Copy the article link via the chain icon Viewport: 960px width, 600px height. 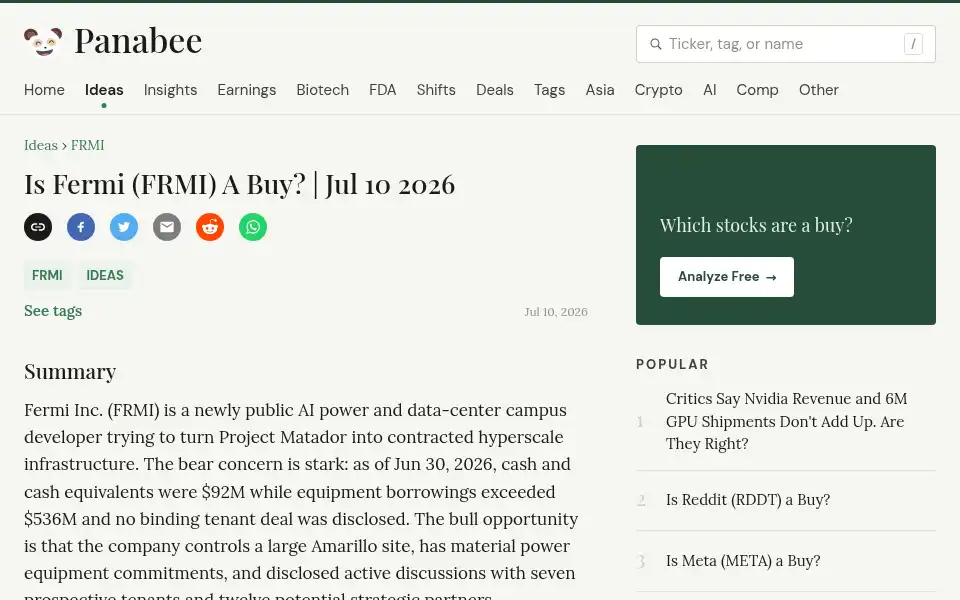38,227
